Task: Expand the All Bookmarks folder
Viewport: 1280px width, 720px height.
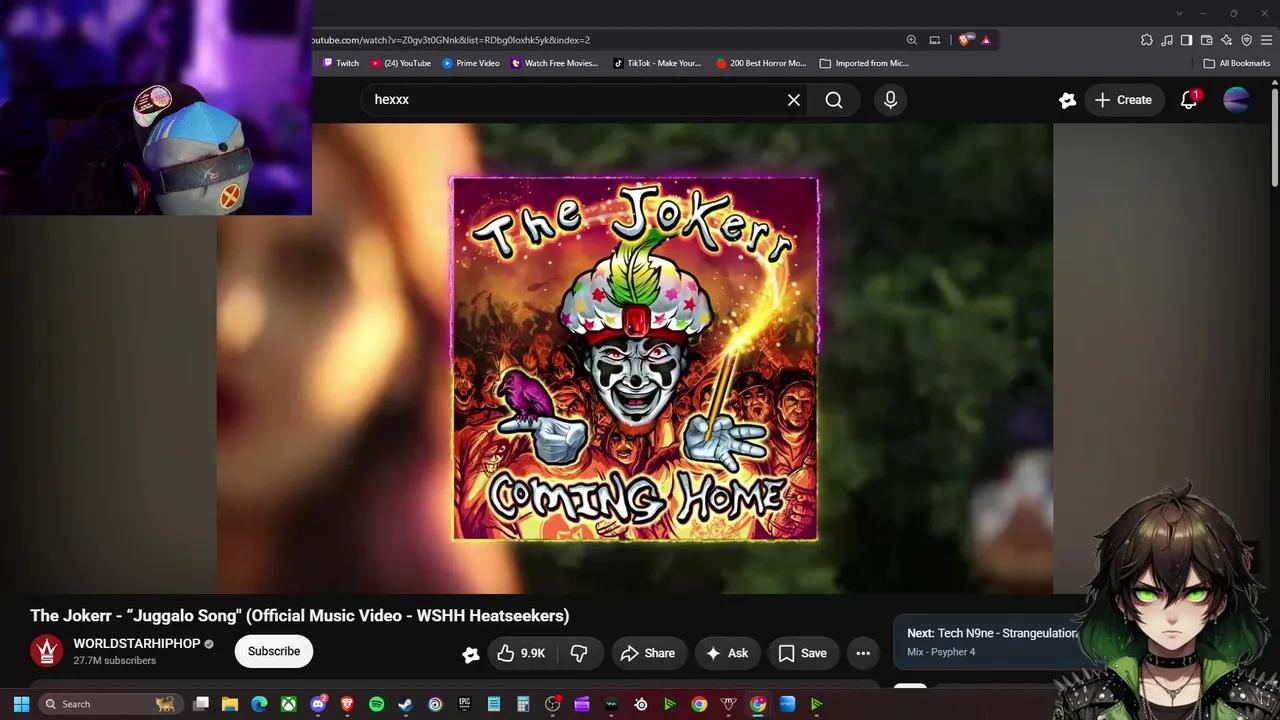Action: 1237,63
